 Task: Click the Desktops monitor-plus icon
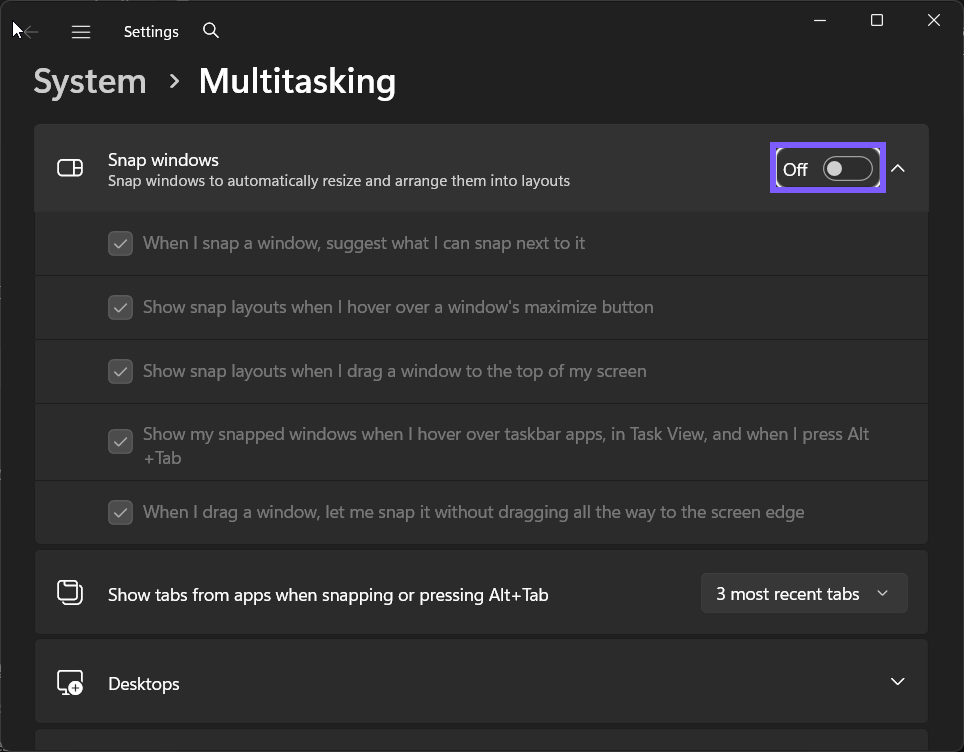pos(70,683)
